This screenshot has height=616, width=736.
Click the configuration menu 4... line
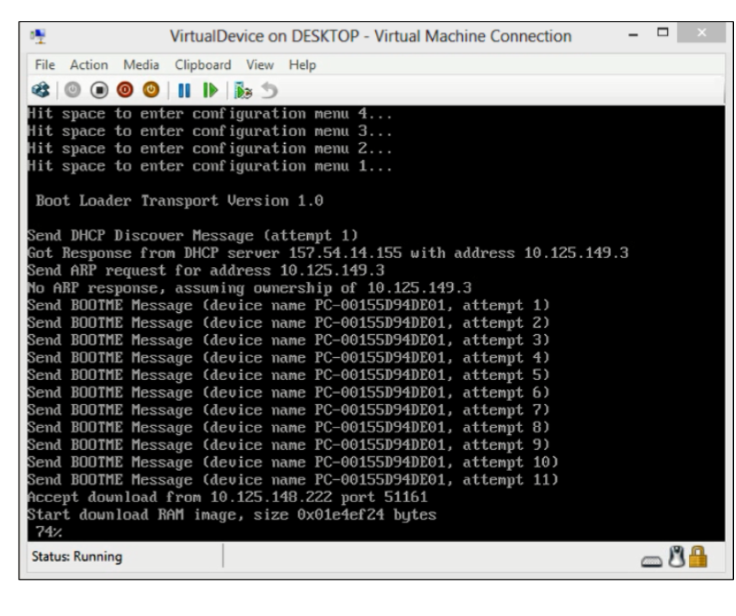coord(210,114)
